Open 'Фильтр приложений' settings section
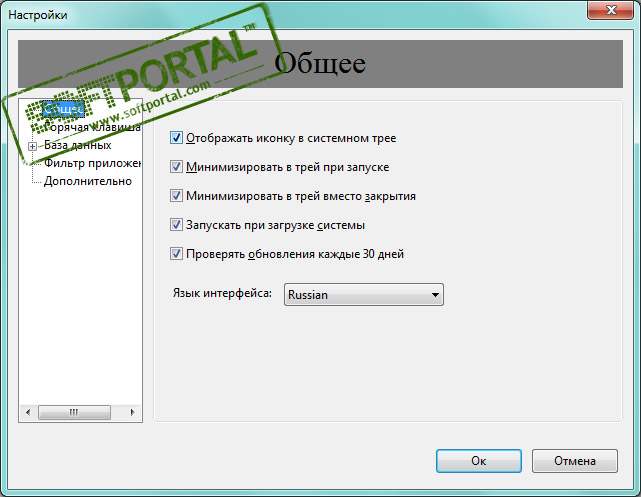The image size is (641, 497). (x=92, y=163)
